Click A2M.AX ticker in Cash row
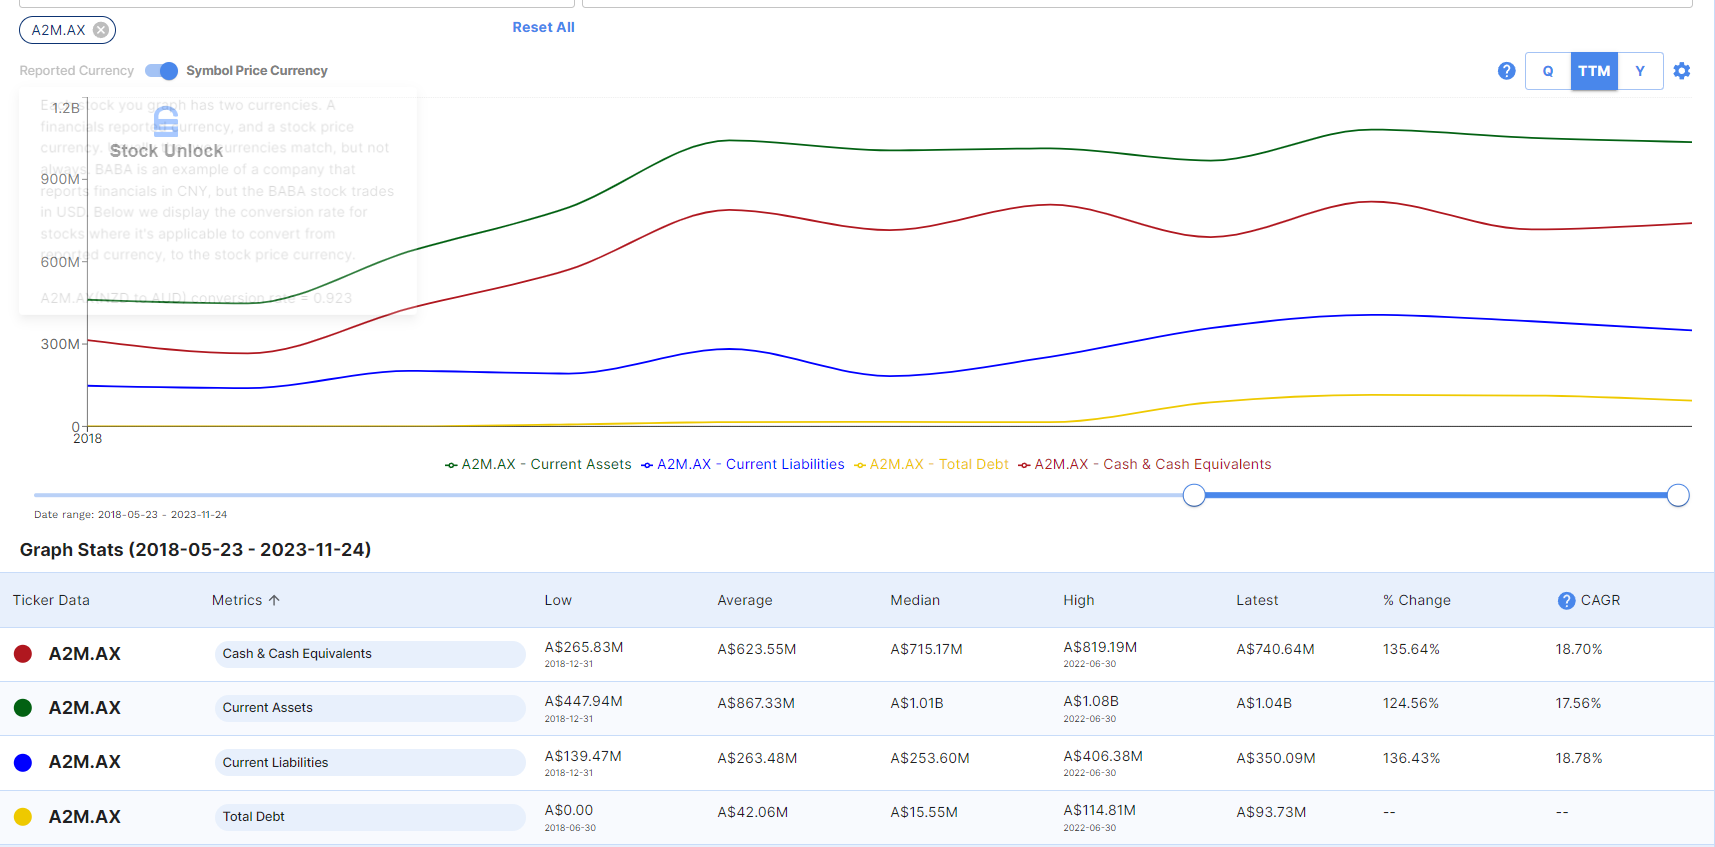The height and width of the screenshot is (847, 1715). [85, 654]
